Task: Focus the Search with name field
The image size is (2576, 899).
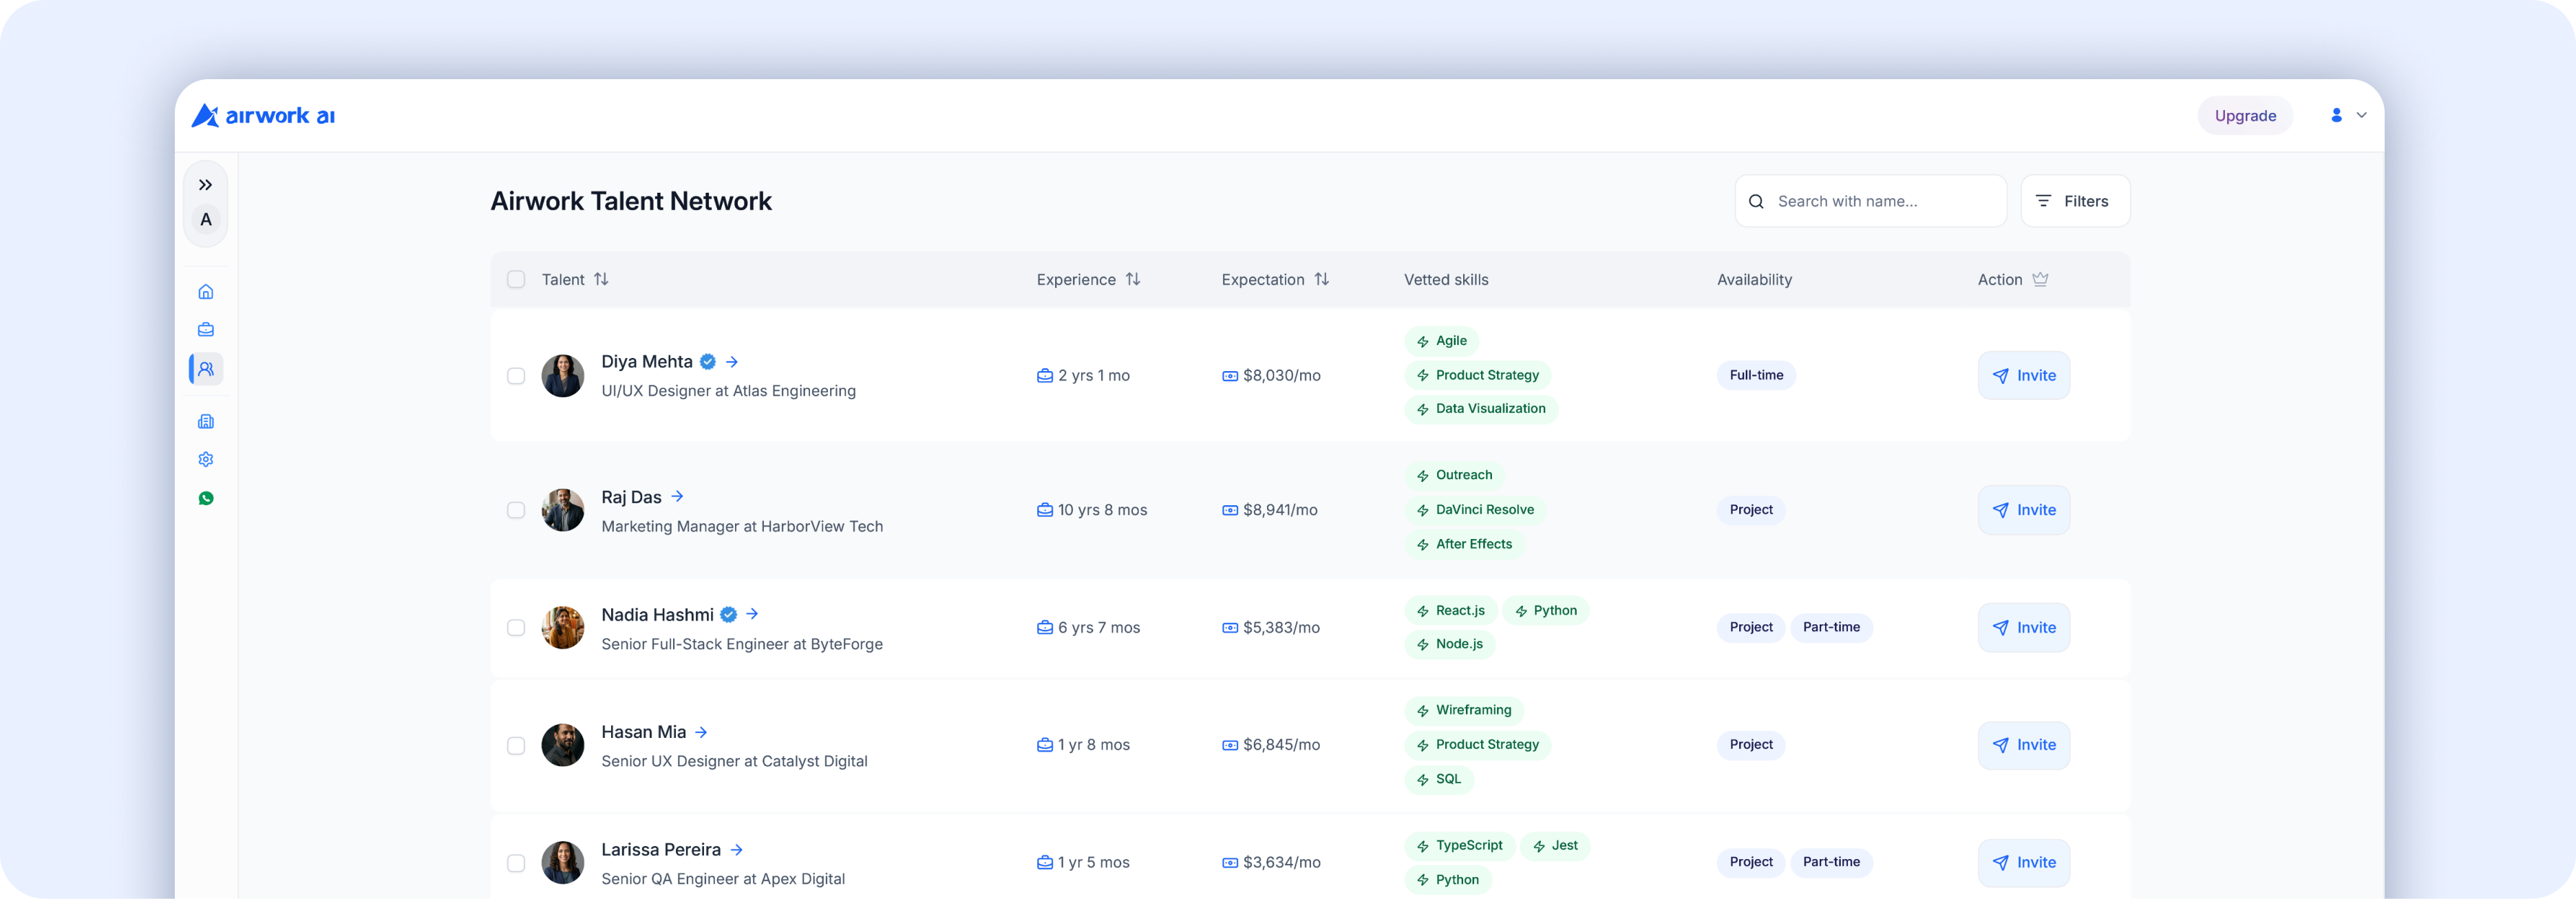Action: (1870, 201)
